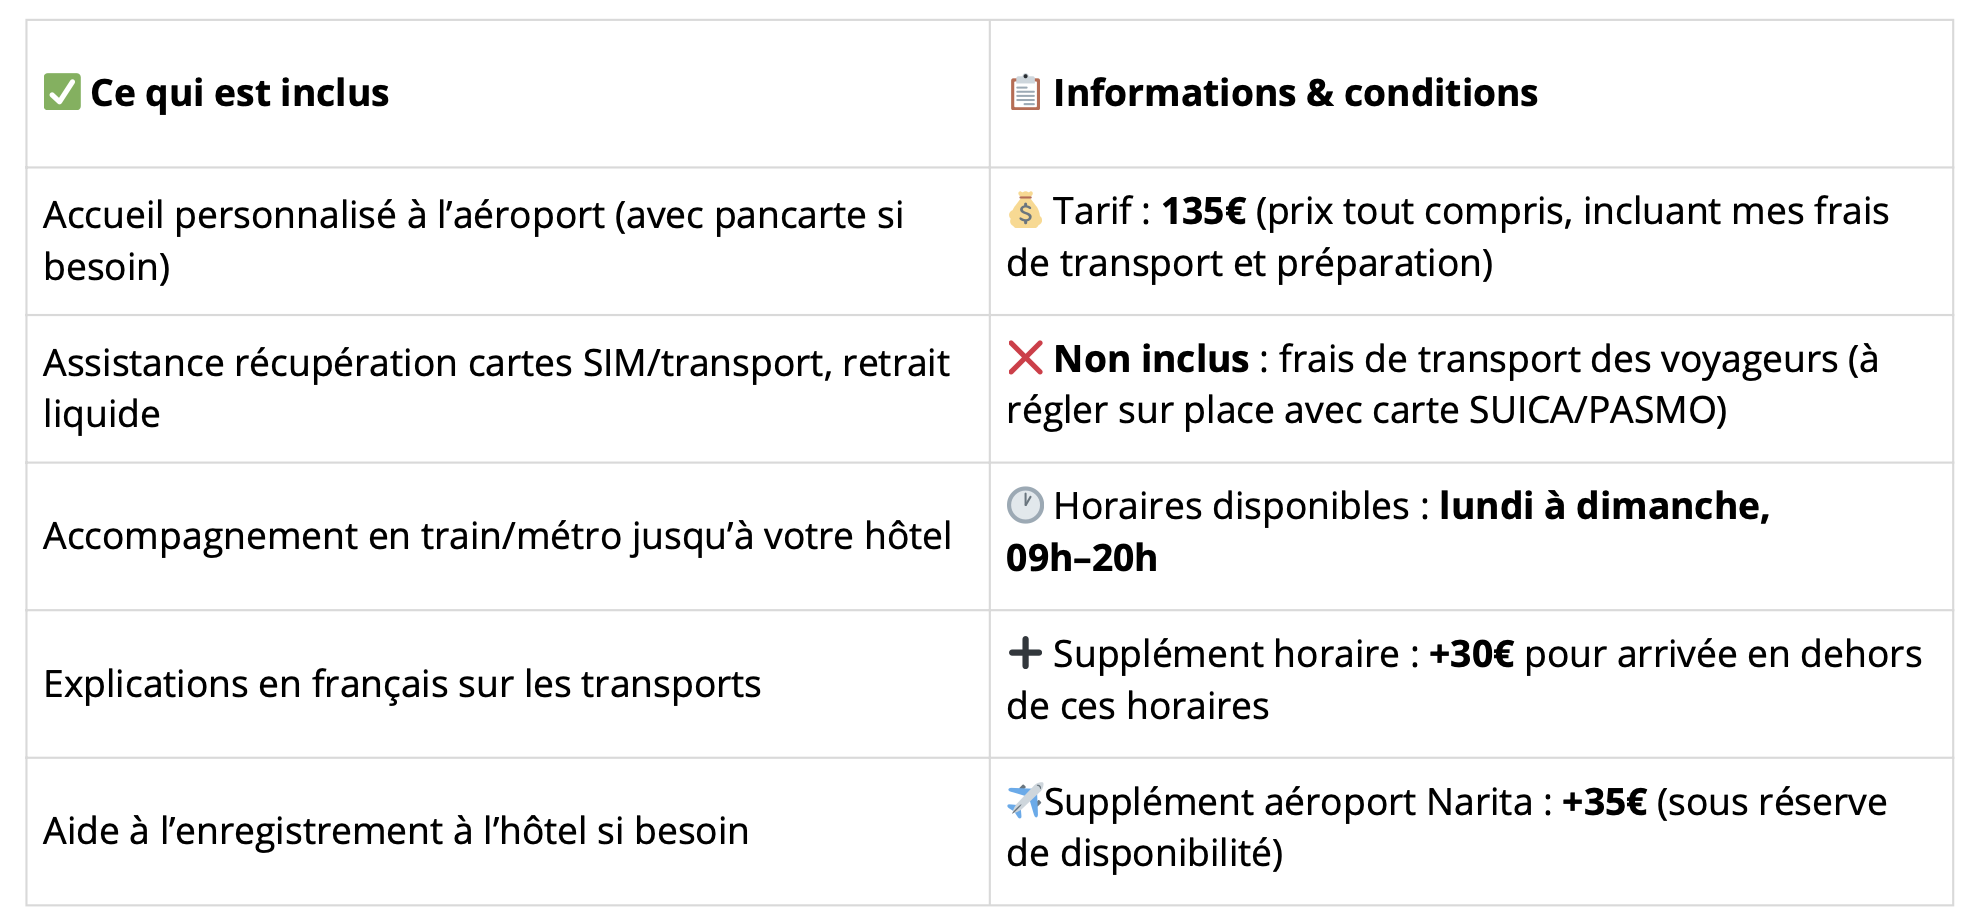Click 'Explications en français sur les transports'
The height and width of the screenshot is (918, 1968).
tap(402, 684)
